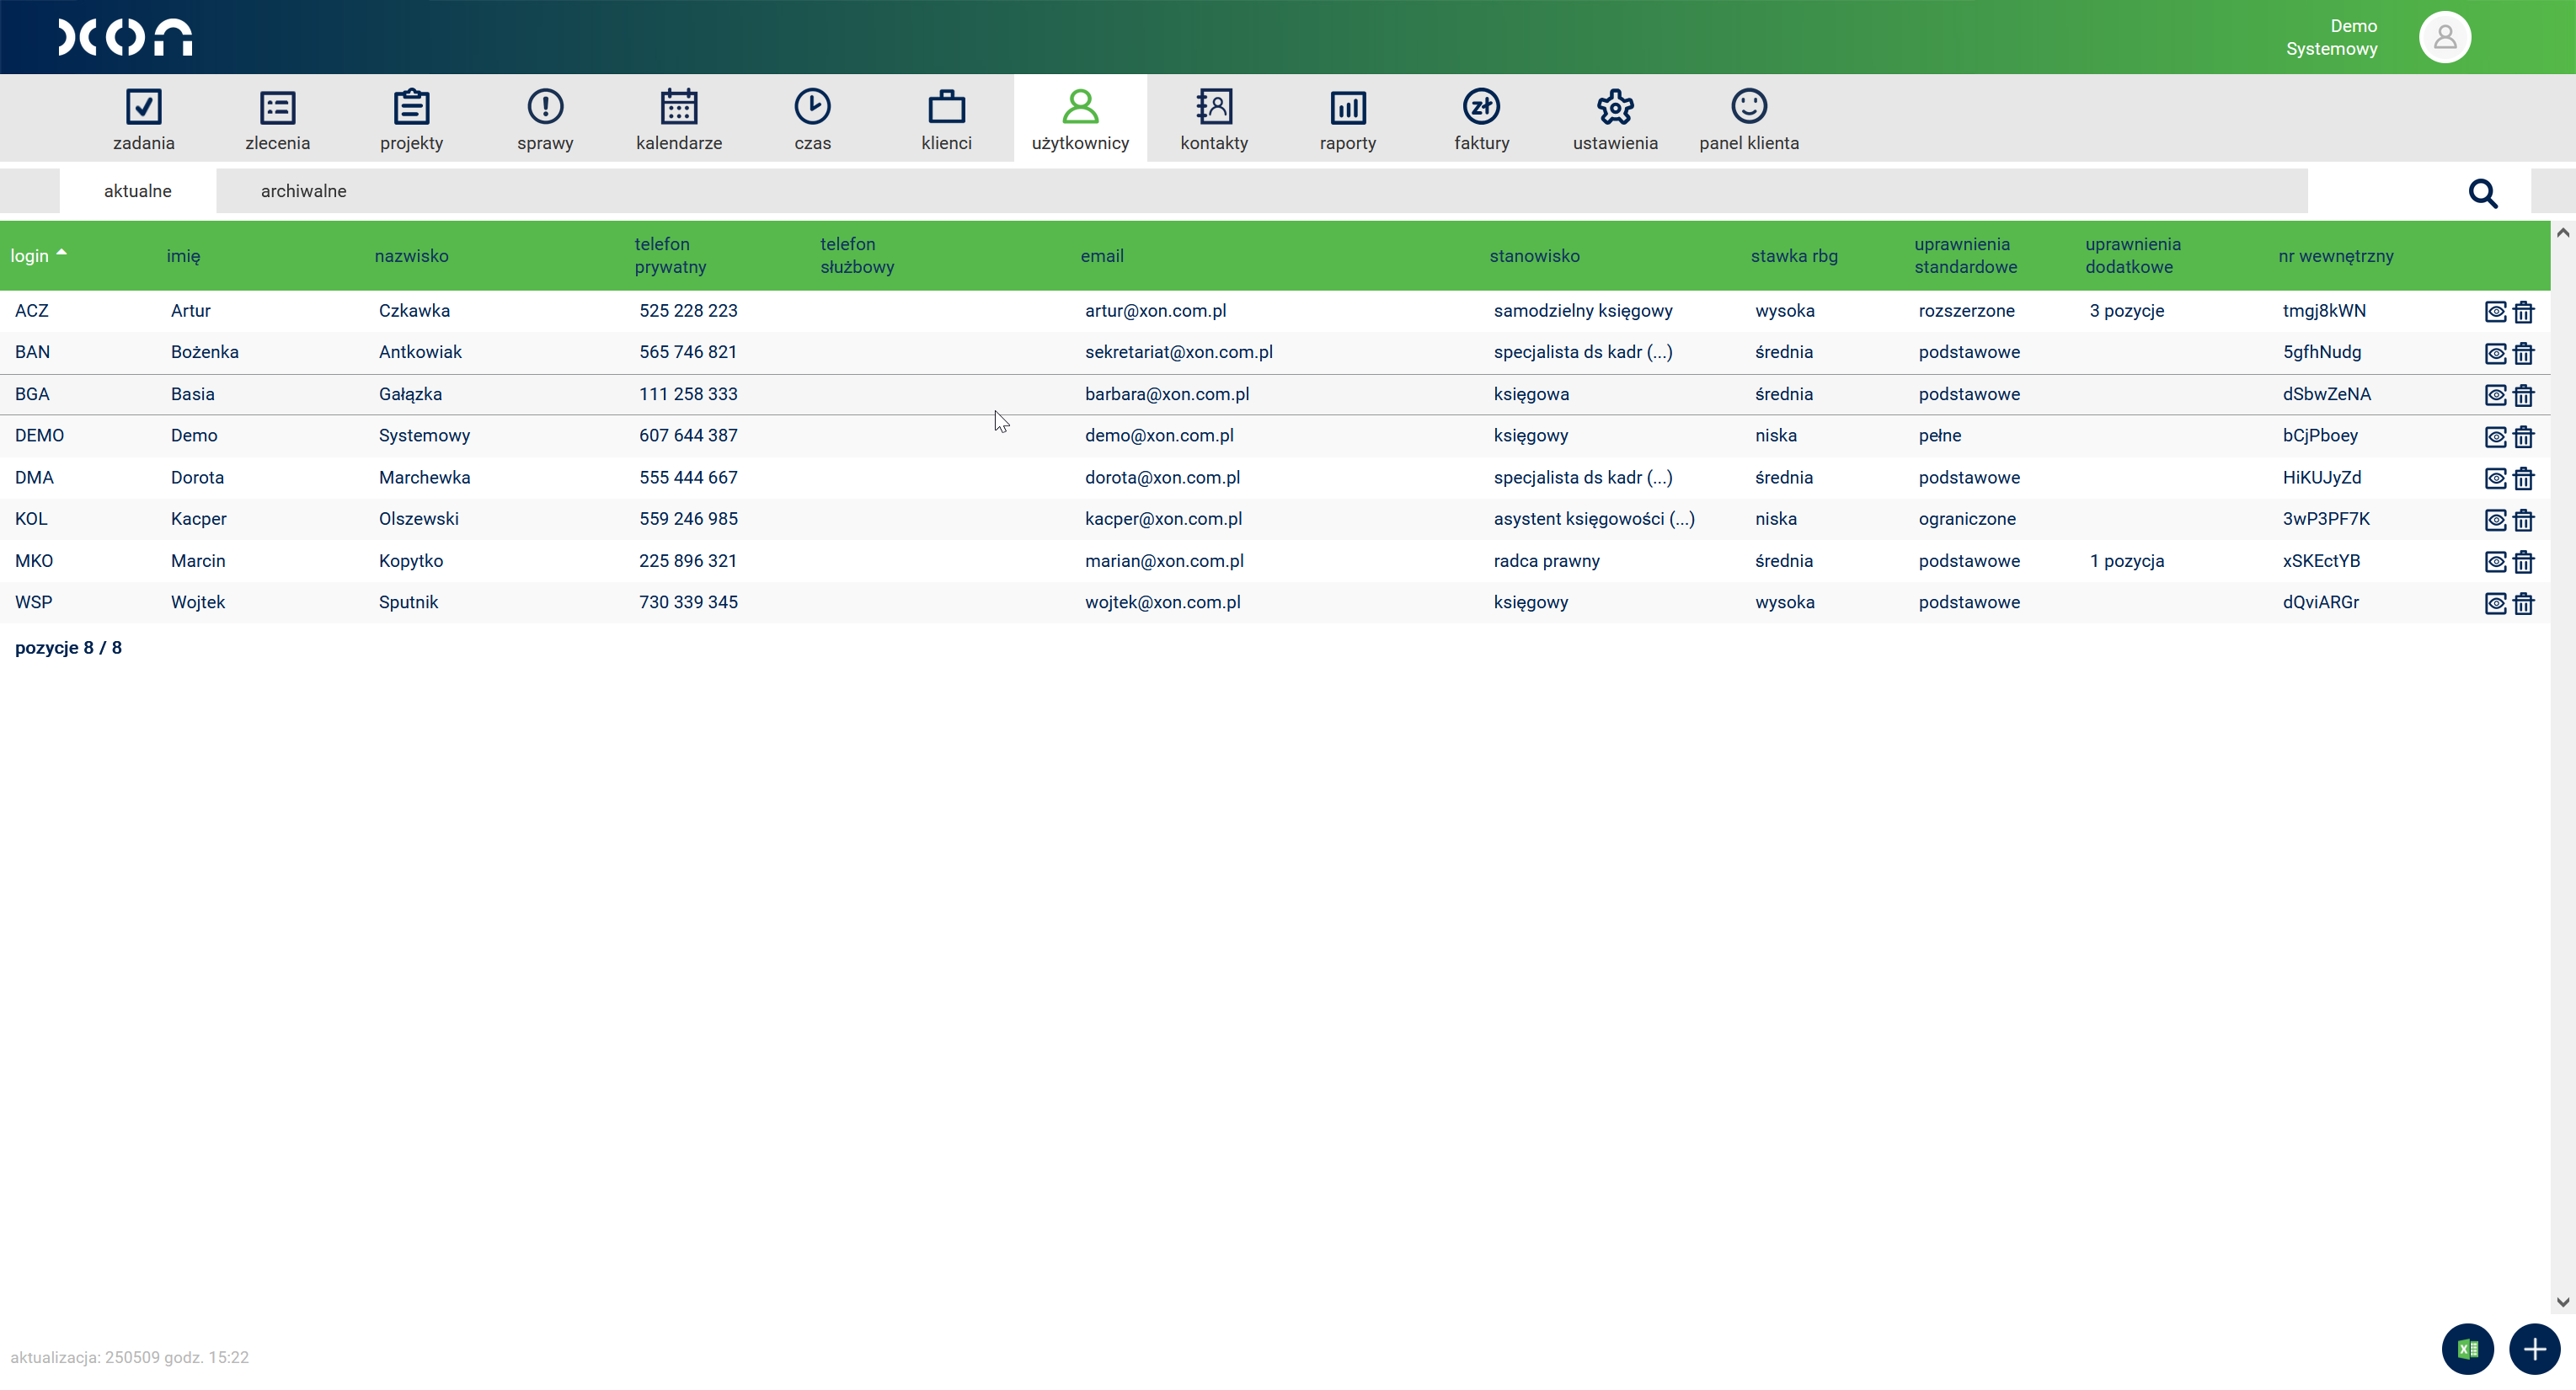Open the użytkownicy module
Screen dimensions: 2576x1390
(1080, 120)
